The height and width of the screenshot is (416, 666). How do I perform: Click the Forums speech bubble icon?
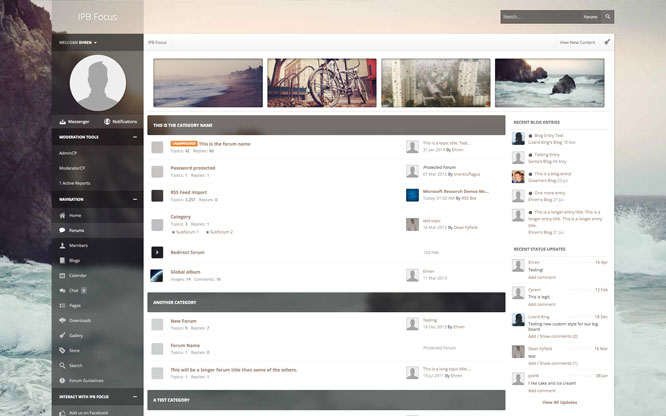coord(62,230)
